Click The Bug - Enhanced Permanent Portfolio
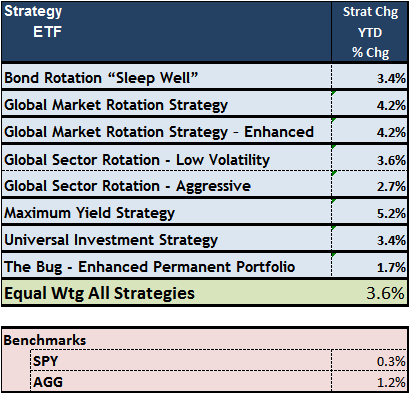 167,266
